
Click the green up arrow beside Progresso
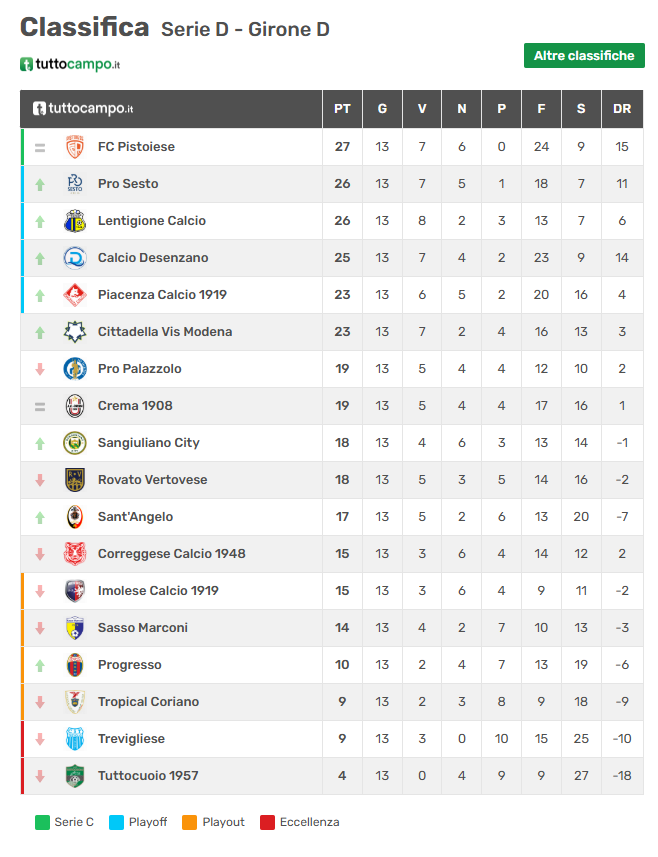[40, 665]
